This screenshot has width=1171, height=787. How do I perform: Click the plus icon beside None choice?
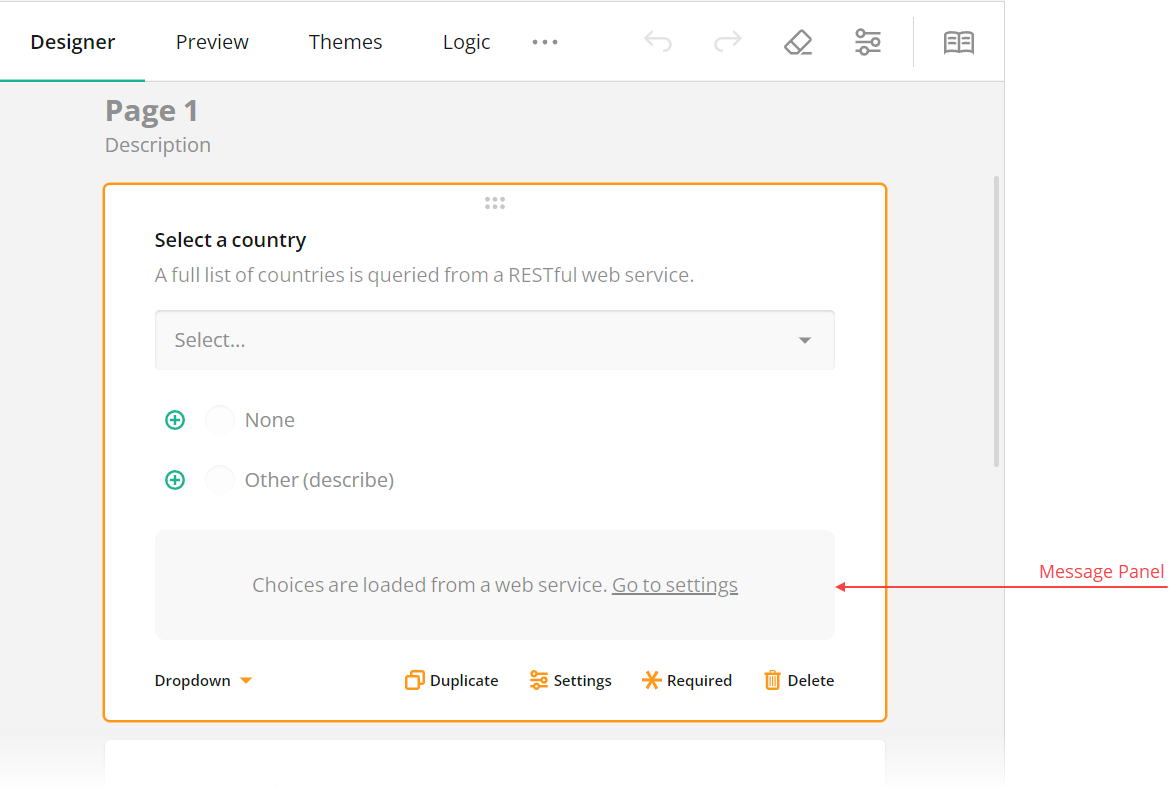click(x=175, y=419)
